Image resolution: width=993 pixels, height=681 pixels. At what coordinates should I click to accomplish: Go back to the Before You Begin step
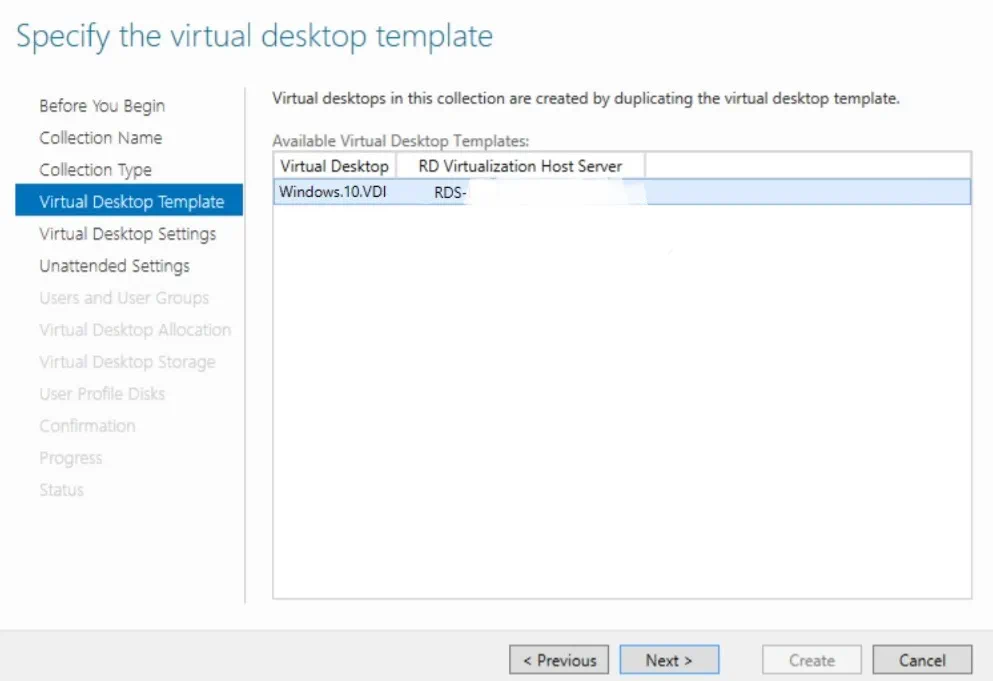pos(103,105)
